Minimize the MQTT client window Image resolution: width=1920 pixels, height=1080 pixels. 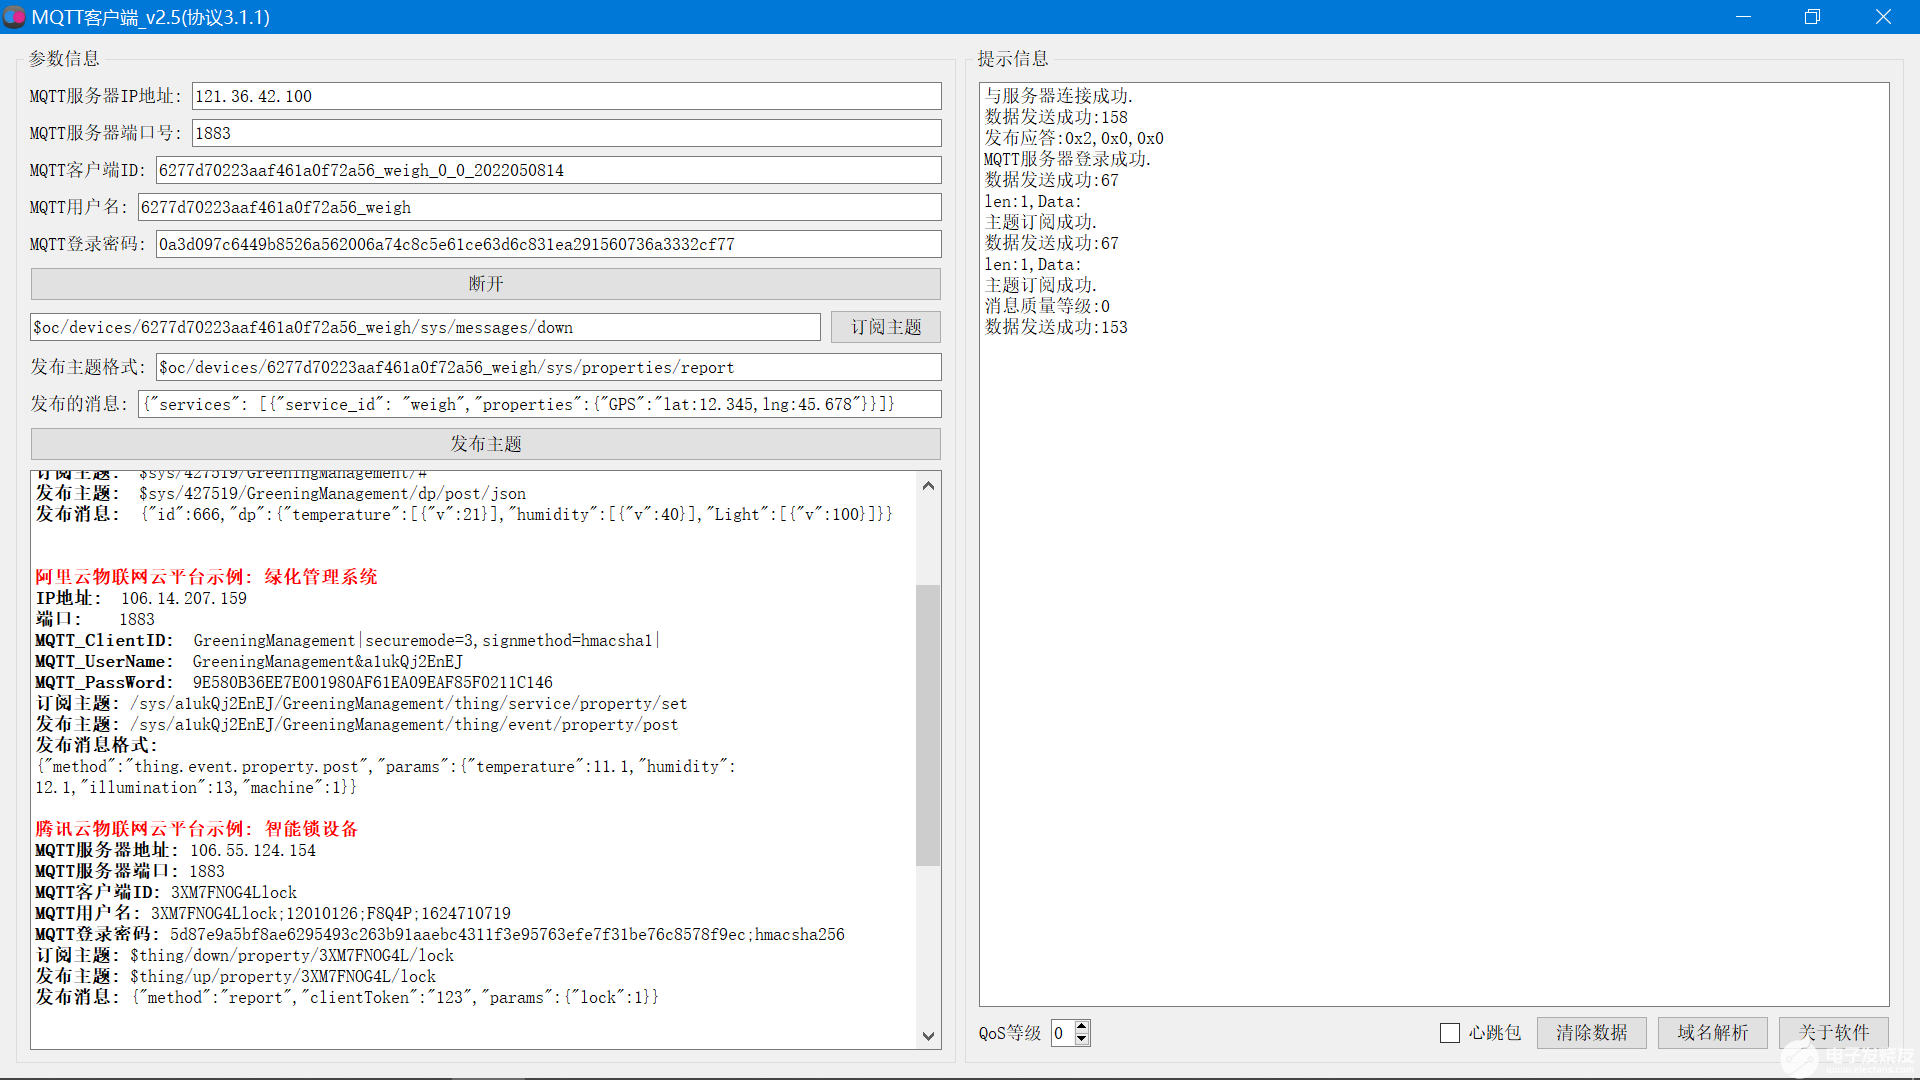(1743, 17)
